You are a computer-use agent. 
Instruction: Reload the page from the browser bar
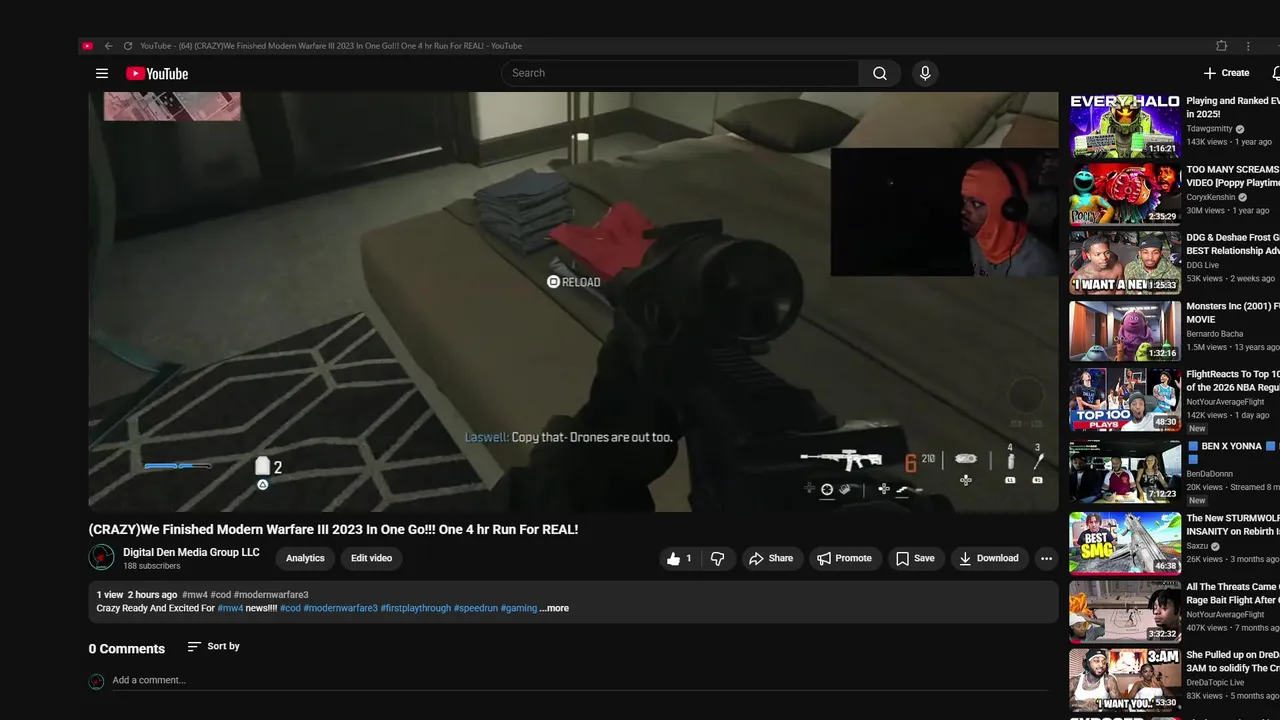click(x=128, y=46)
